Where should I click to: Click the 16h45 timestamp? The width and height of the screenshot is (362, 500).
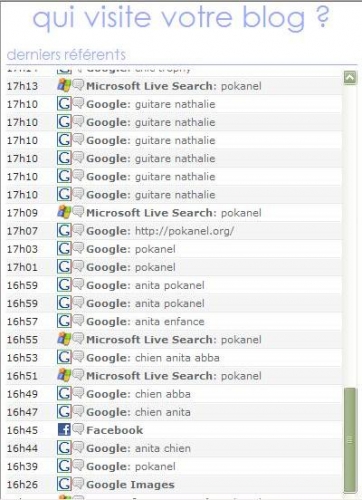(x=22, y=430)
